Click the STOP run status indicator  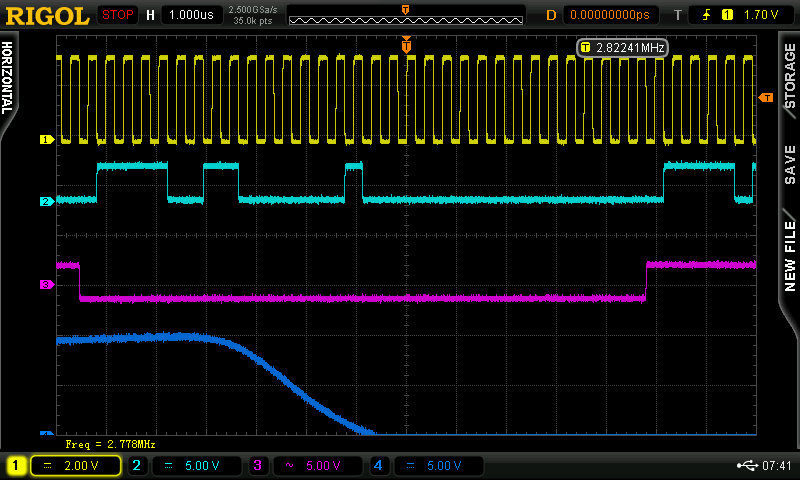click(x=117, y=15)
